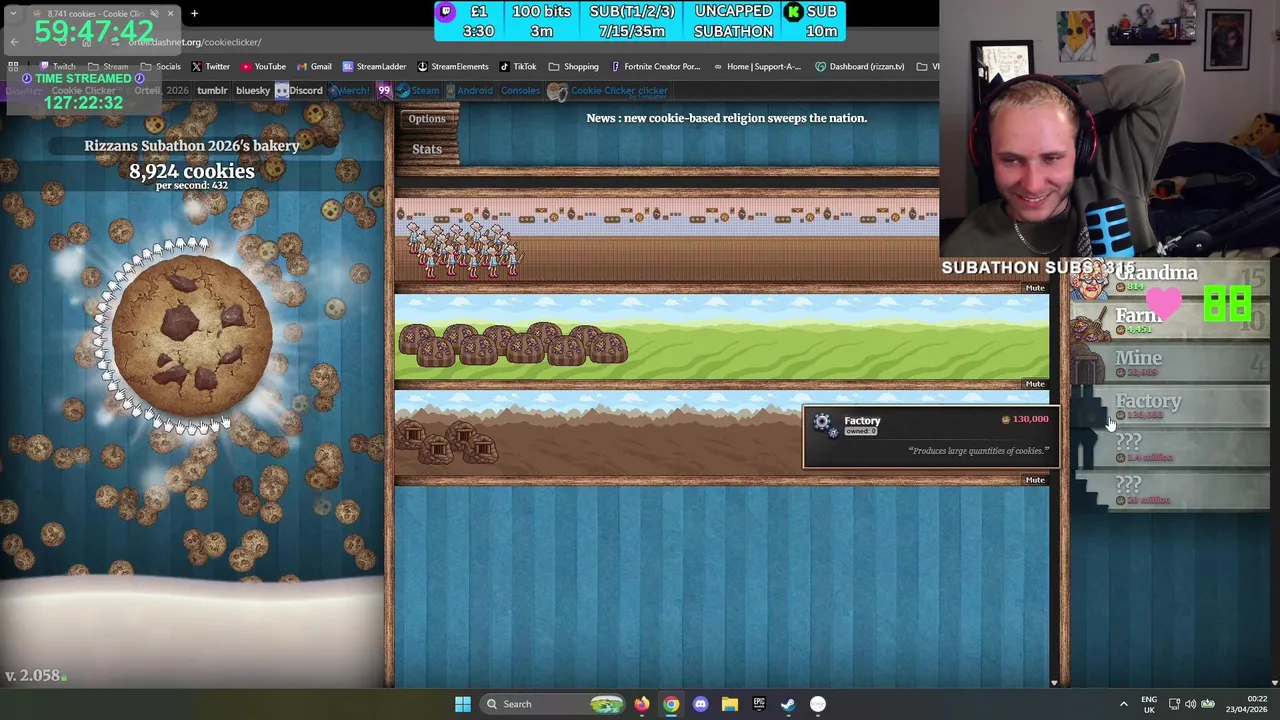Open the volume control in system tray
The image size is (1280, 720).
(1191, 704)
